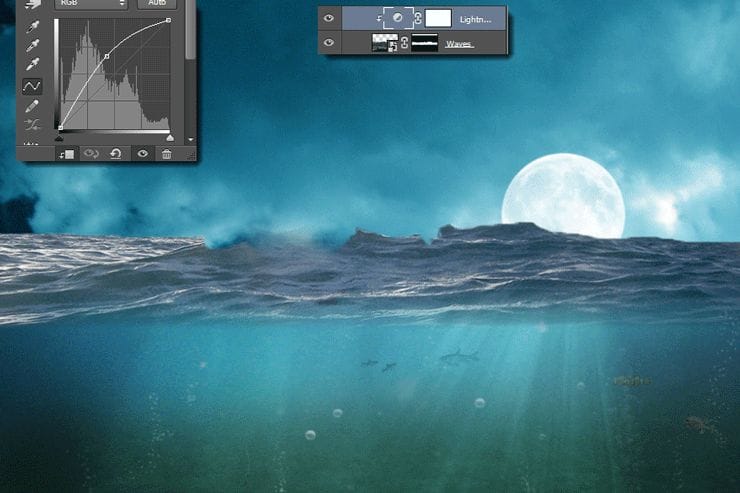This screenshot has height=493, width=740.
Task: Select the white point eyedropper in Curves
Action: pos(33,64)
